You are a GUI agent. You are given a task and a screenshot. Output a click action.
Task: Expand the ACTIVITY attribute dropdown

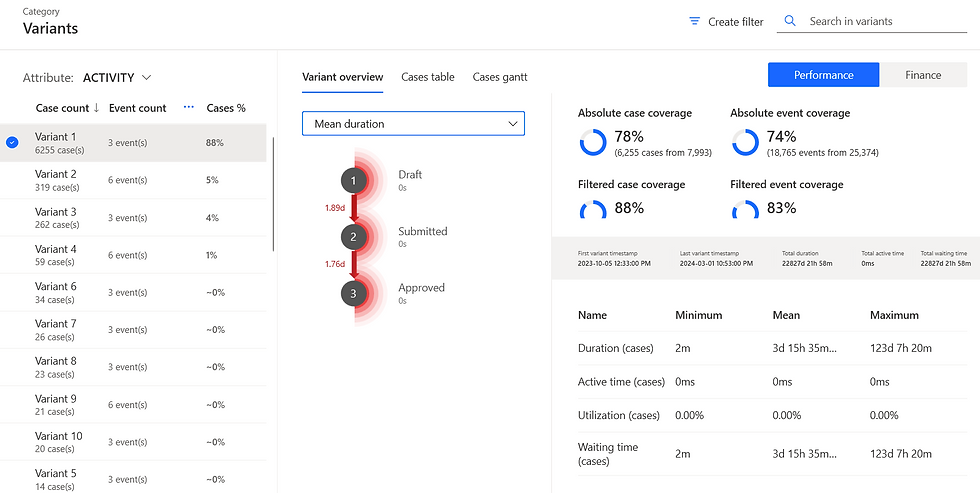pos(146,77)
